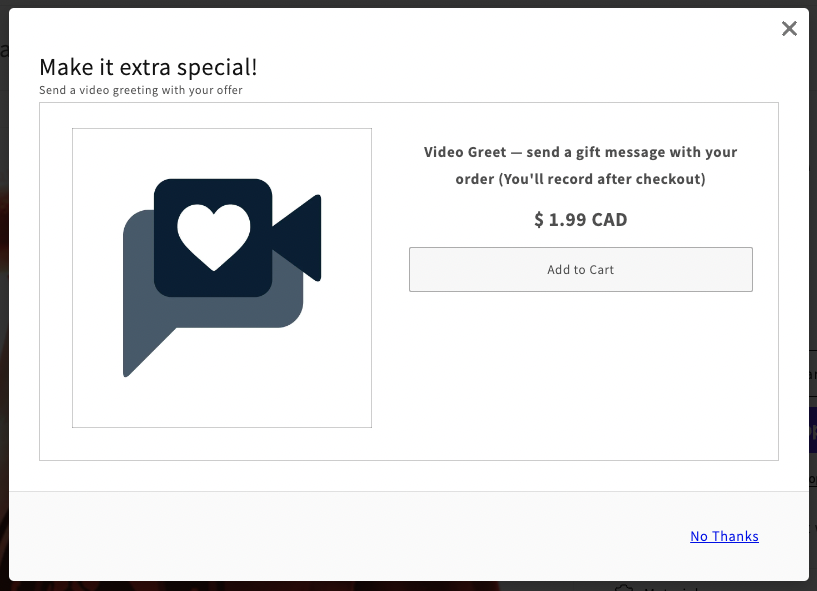Screen dimensions: 817x591
Task: Click the "order (You'll record after checkout)" line
Action: pos(580,179)
